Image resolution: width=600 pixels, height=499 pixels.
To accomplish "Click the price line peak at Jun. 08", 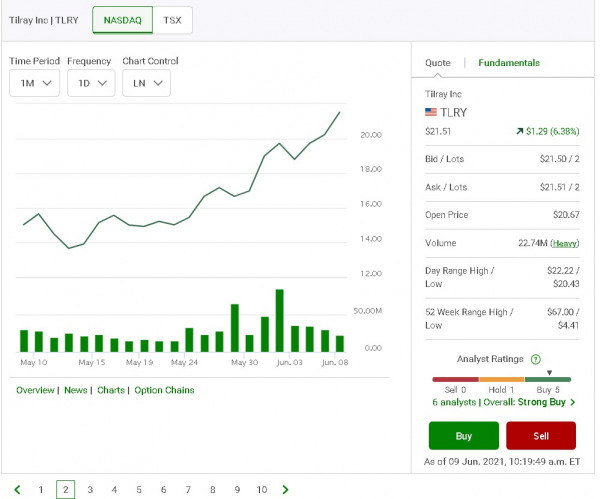I will click(339, 113).
